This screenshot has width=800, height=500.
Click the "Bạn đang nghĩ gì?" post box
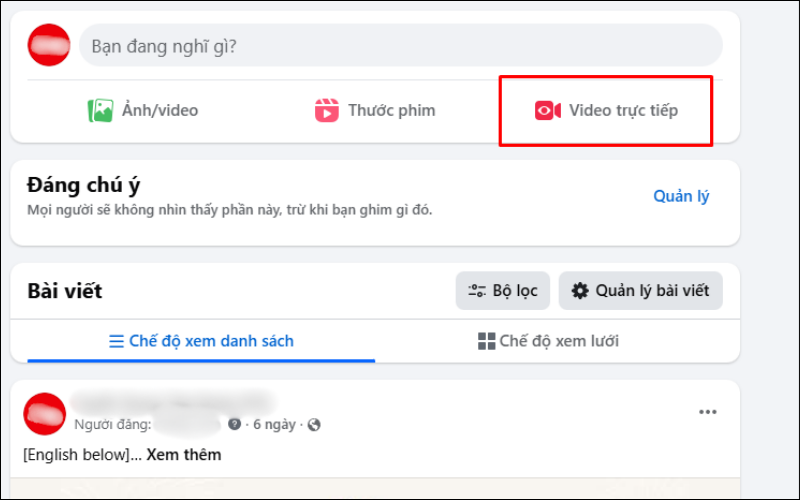pyautogui.click(x=401, y=45)
